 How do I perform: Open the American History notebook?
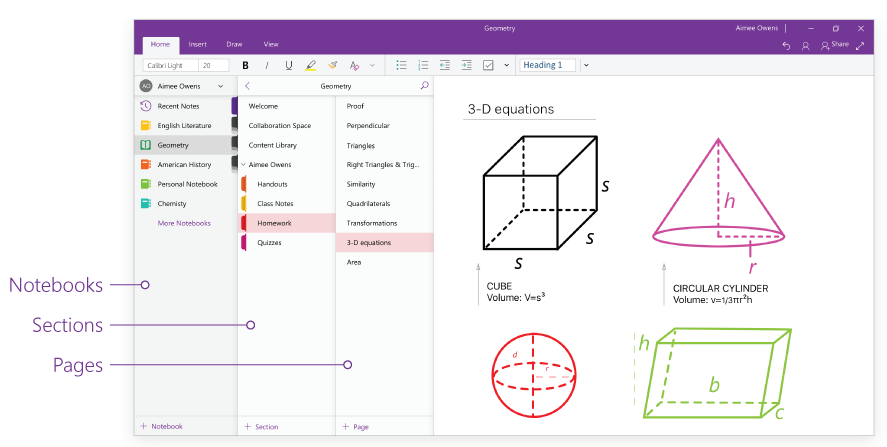186,165
